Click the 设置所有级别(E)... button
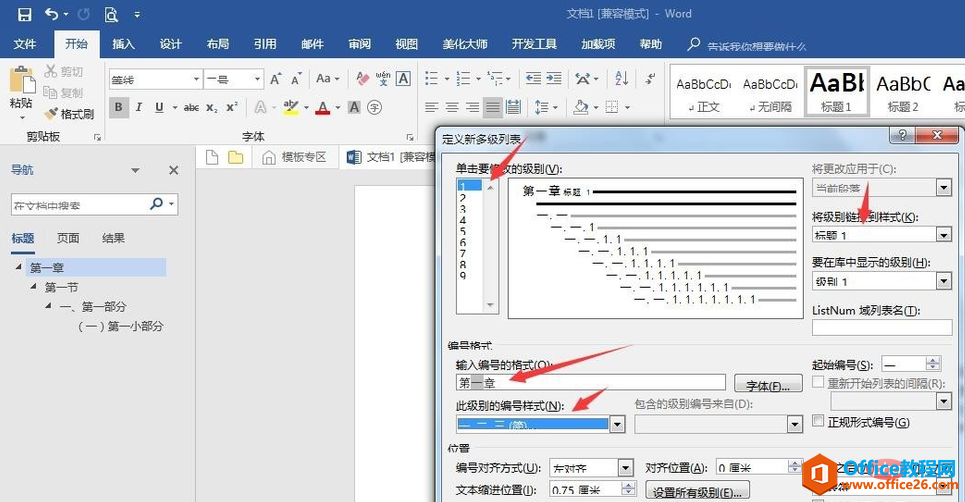 [697, 491]
